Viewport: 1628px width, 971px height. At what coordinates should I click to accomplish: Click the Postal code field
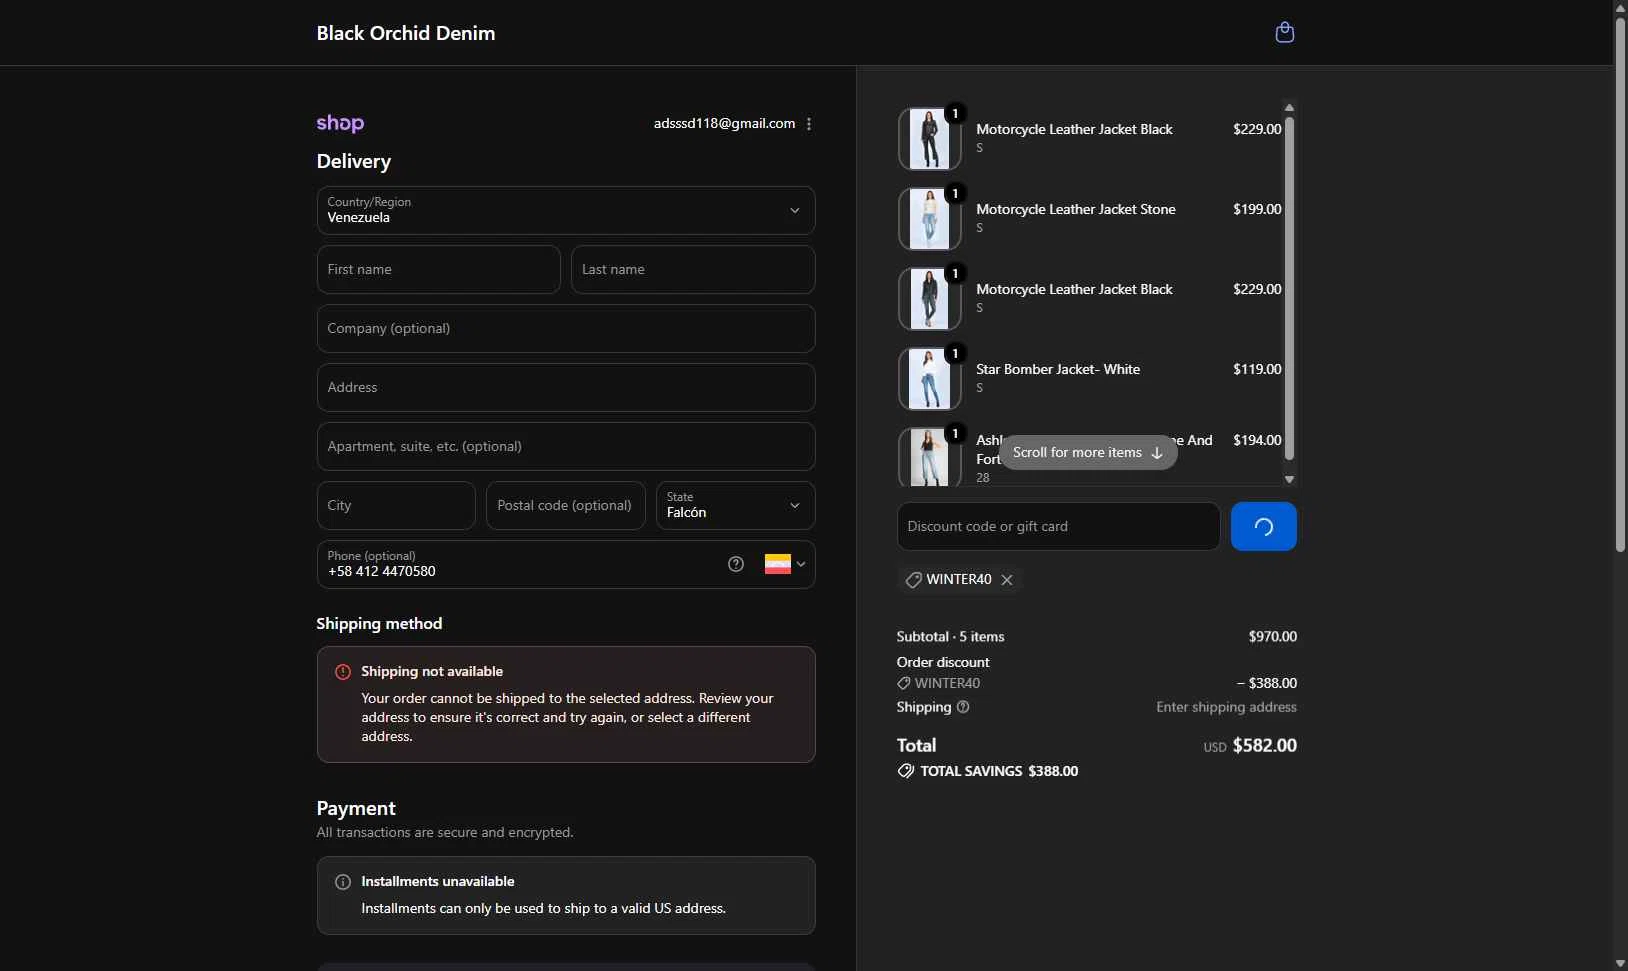(x=566, y=506)
